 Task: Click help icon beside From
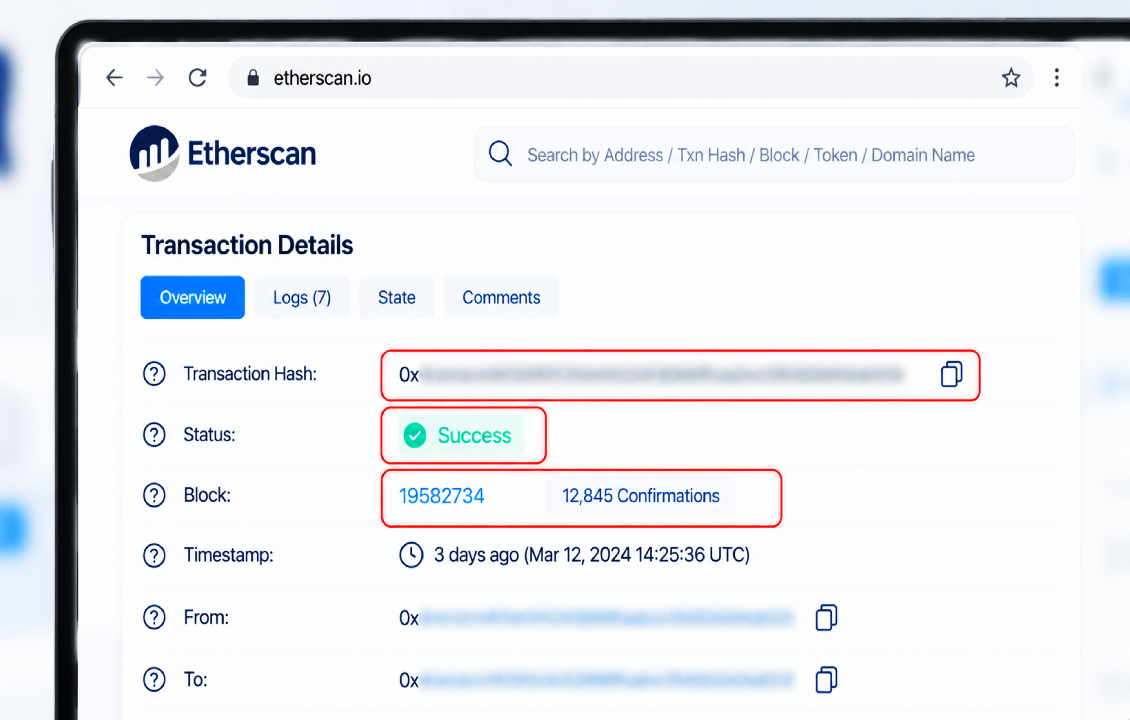pos(154,618)
